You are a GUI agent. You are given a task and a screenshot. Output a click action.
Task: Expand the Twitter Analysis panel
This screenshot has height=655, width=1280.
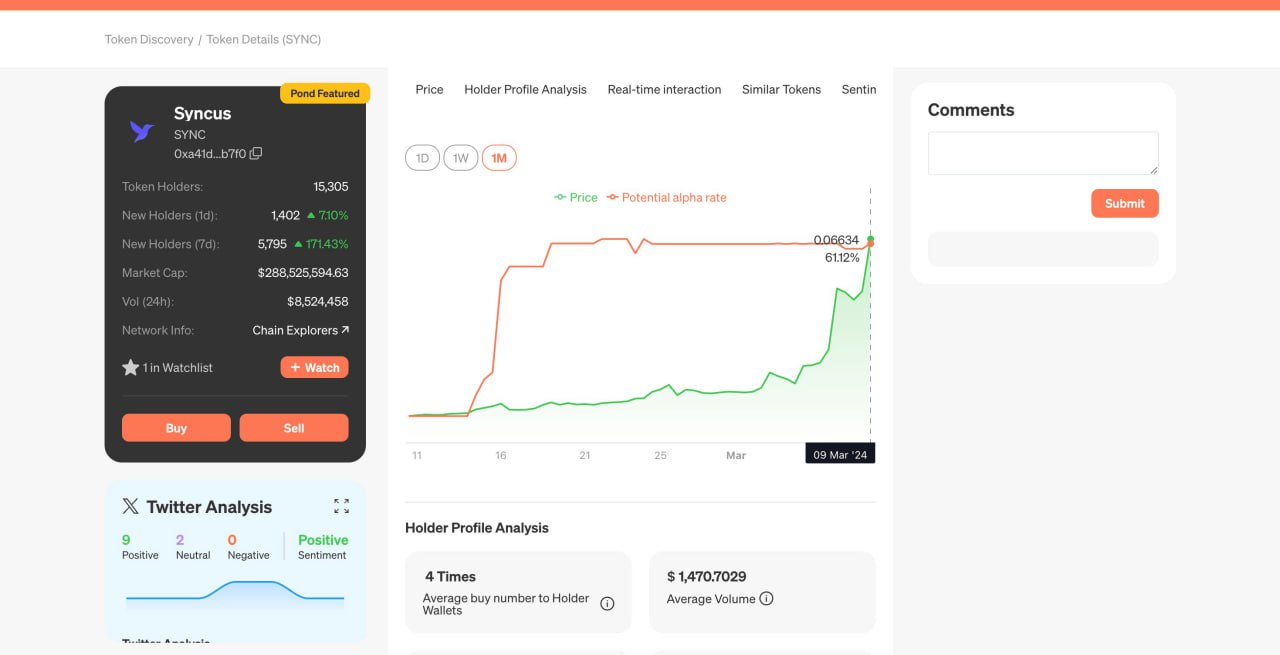click(x=341, y=506)
